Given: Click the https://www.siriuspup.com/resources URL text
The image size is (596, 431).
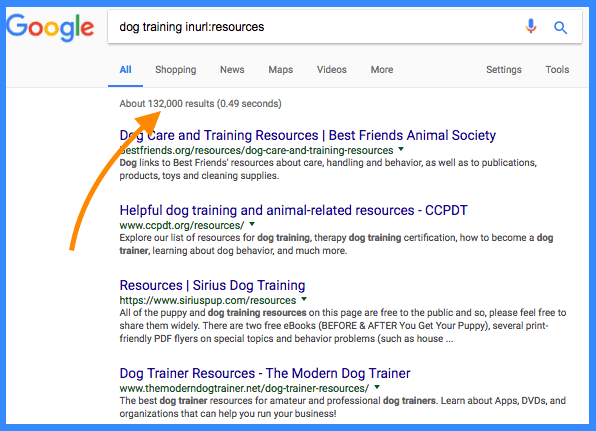Looking at the screenshot, I should coord(208,300).
